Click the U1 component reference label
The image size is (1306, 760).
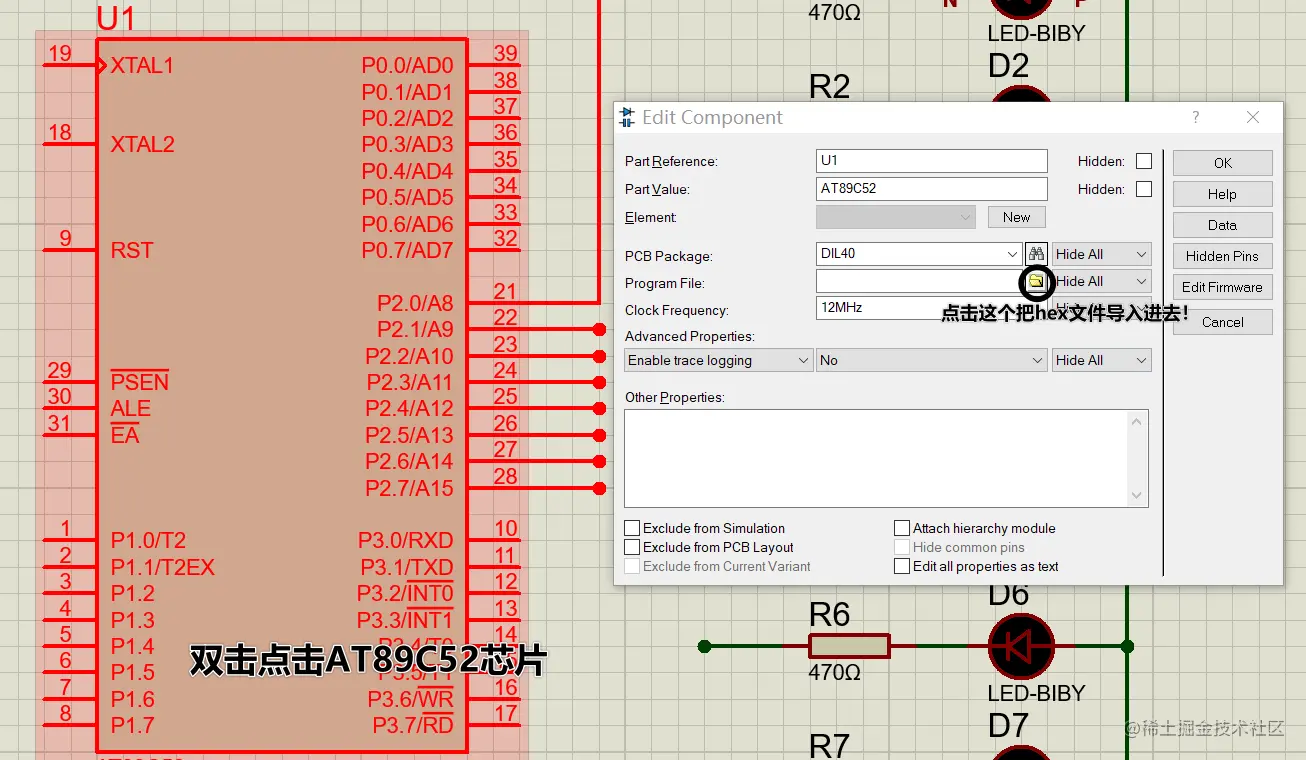(x=116, y=18)
